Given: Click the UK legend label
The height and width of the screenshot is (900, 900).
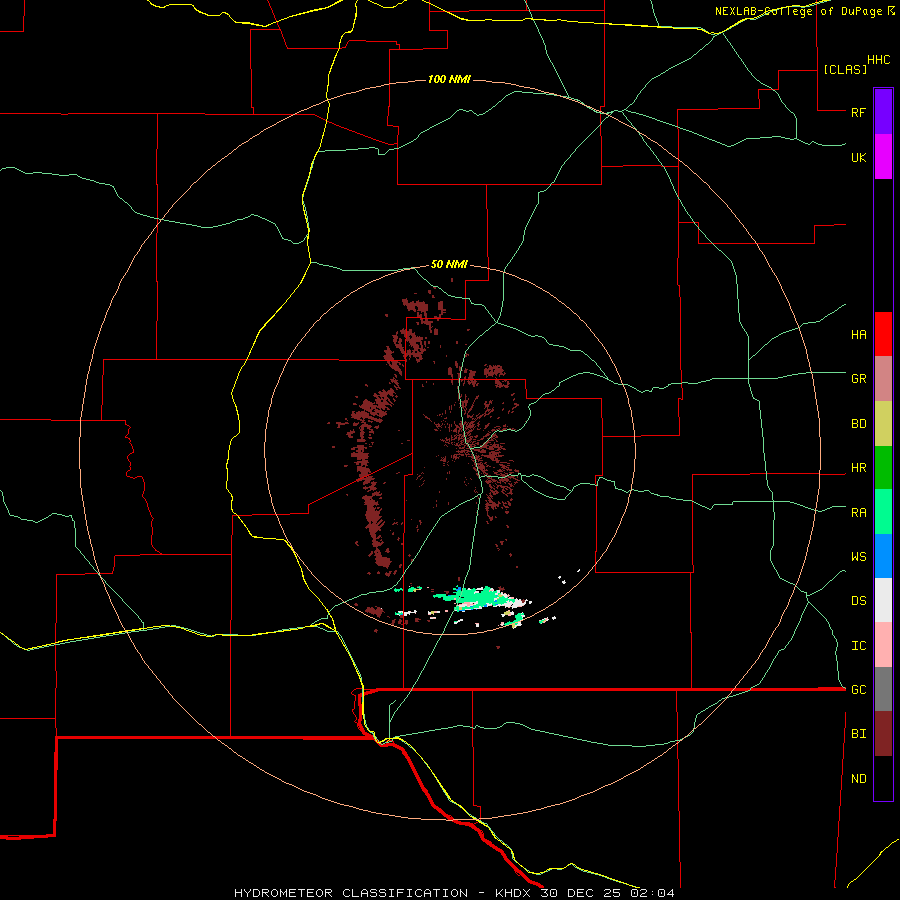Looking at the screenshot, I should click(858, 157).
